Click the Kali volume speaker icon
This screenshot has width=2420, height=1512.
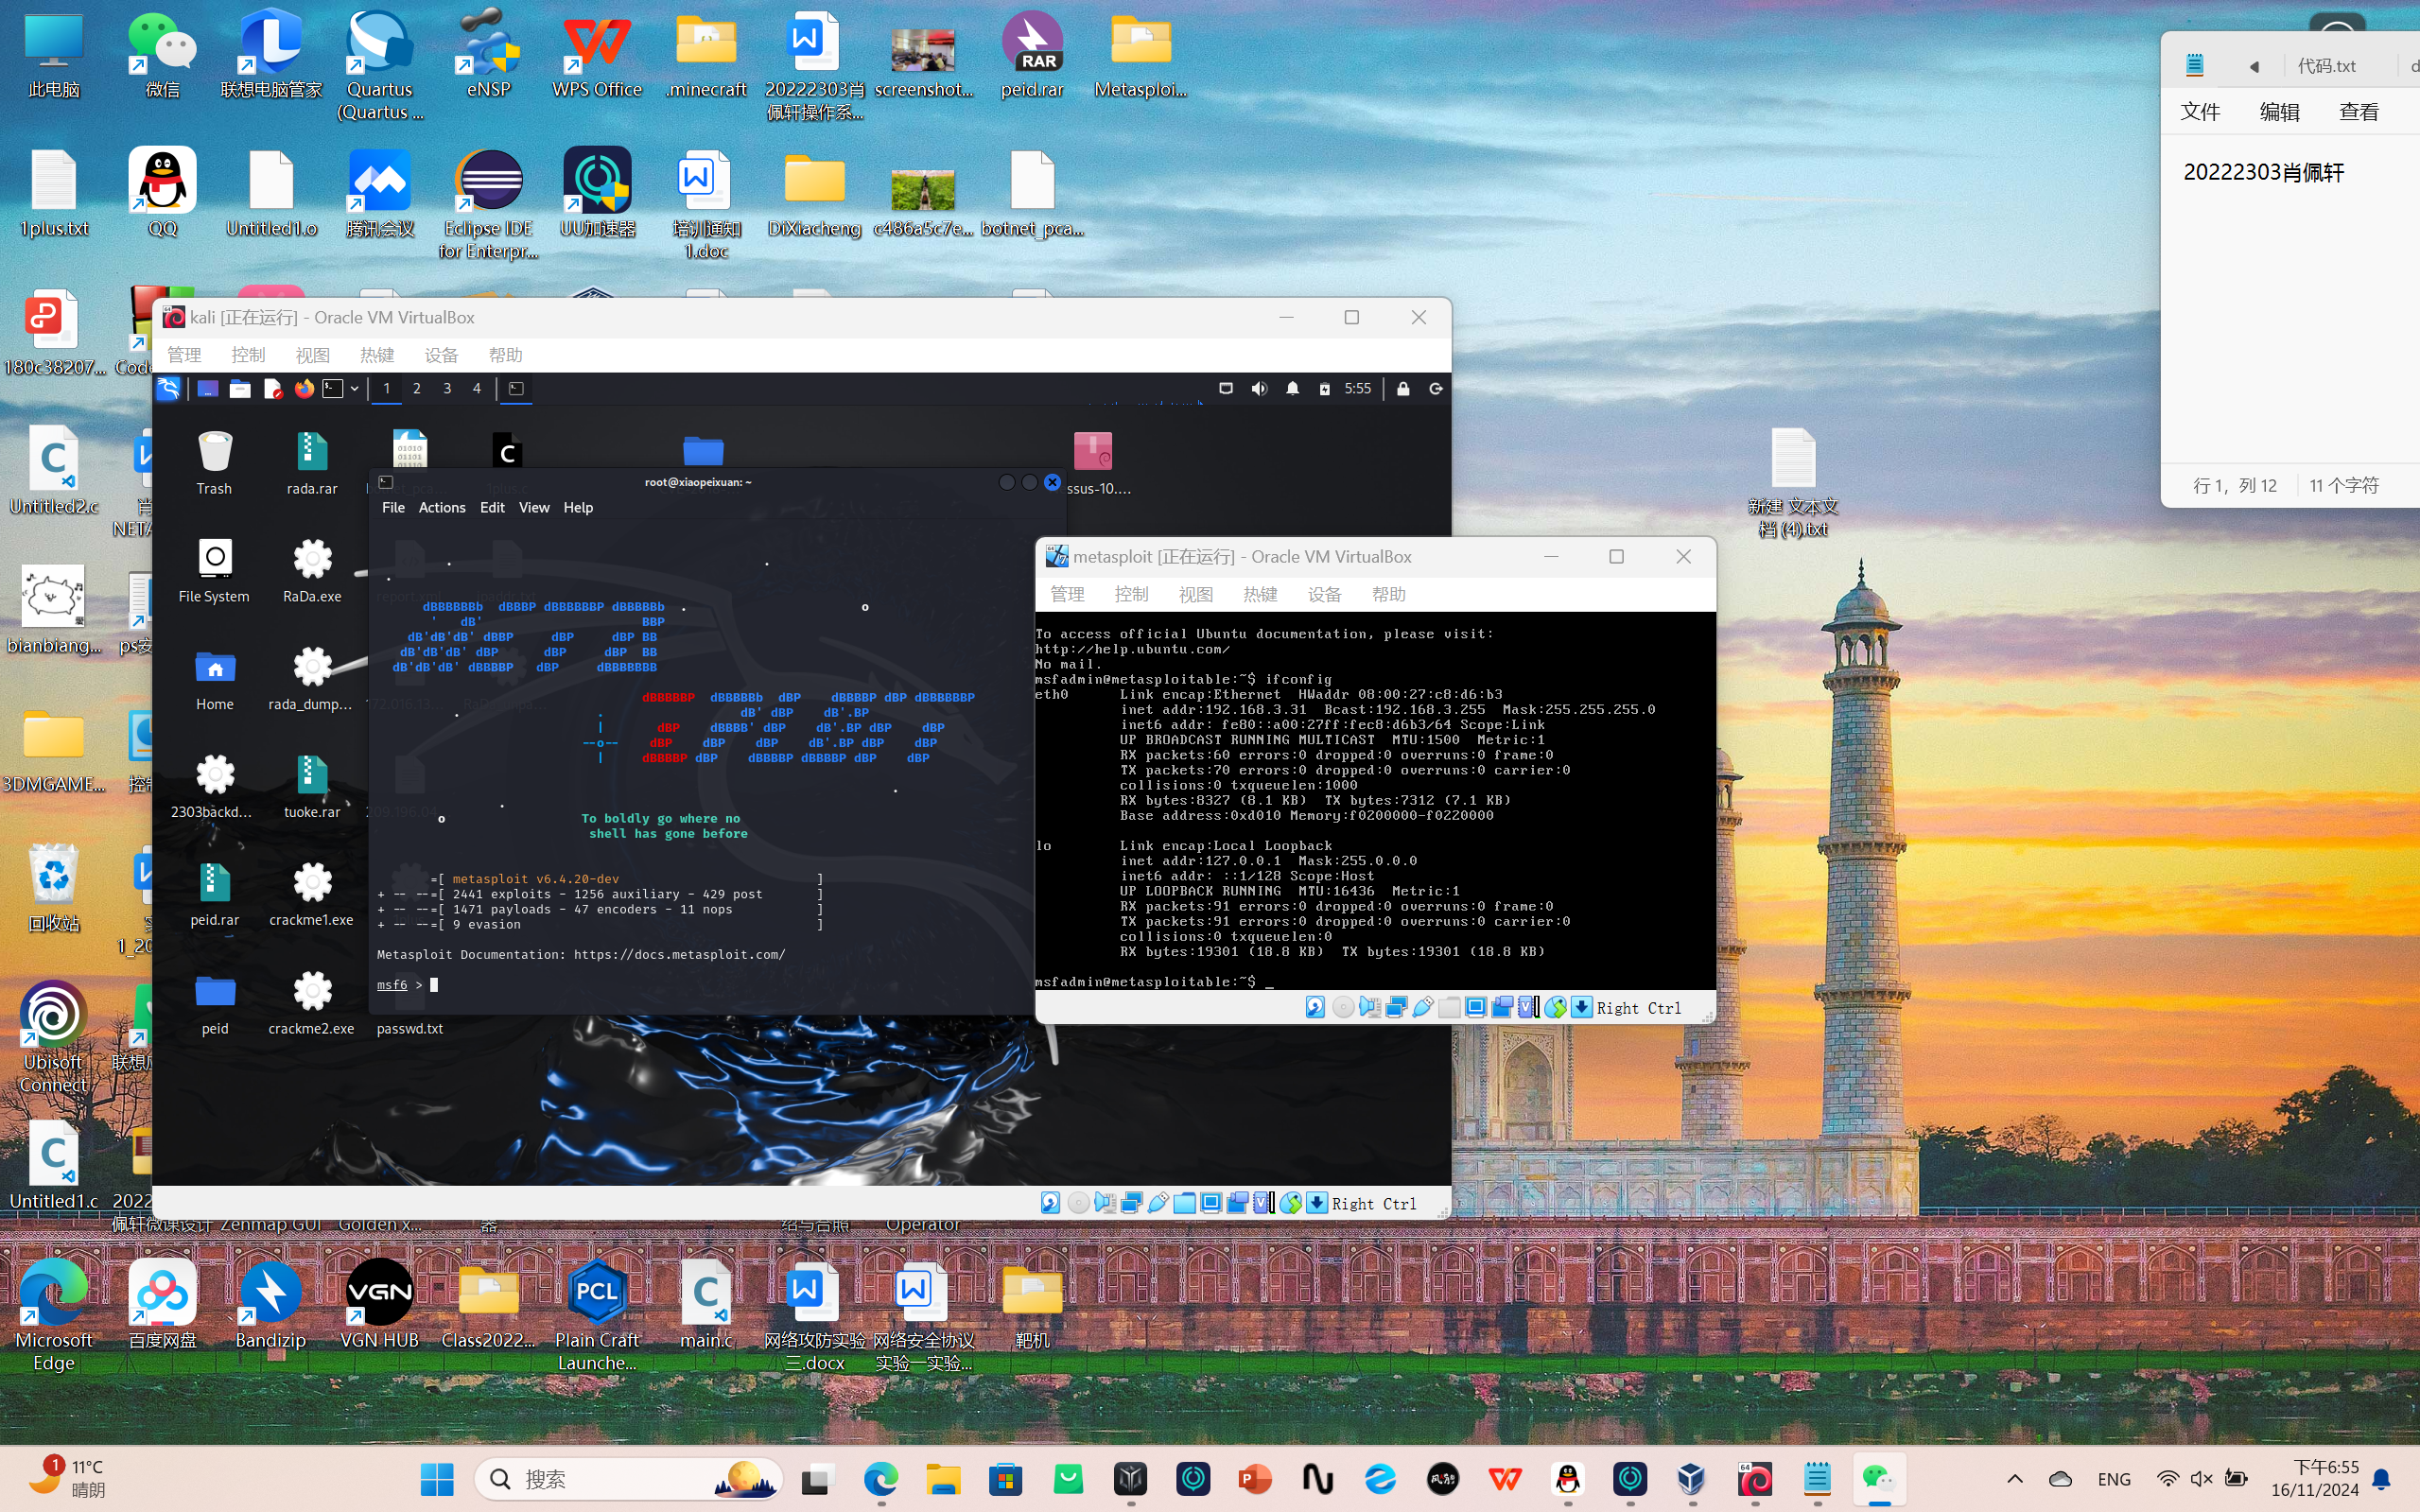pyautogui.click(x=1259, y=389)
